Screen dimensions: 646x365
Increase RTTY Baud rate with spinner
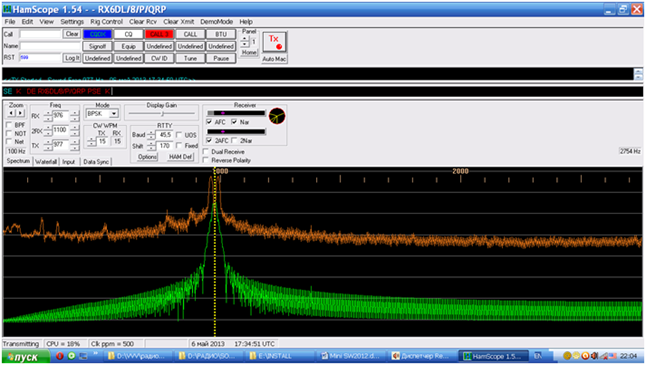151,133
